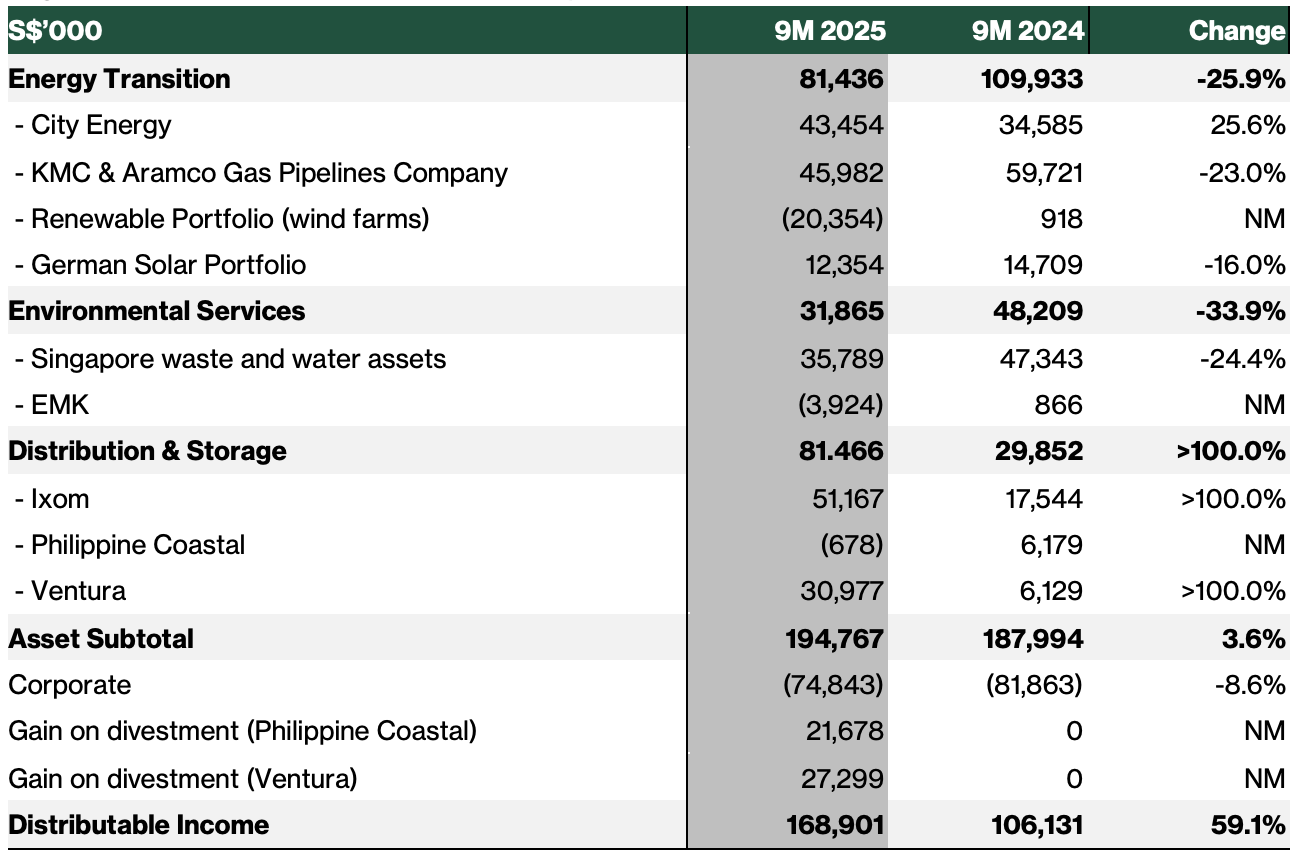Click Gain on divestment (Philippine Coastal) value 21,678
The height and width of the screenshot is (856, 1306).
click(x=844, y=731)
